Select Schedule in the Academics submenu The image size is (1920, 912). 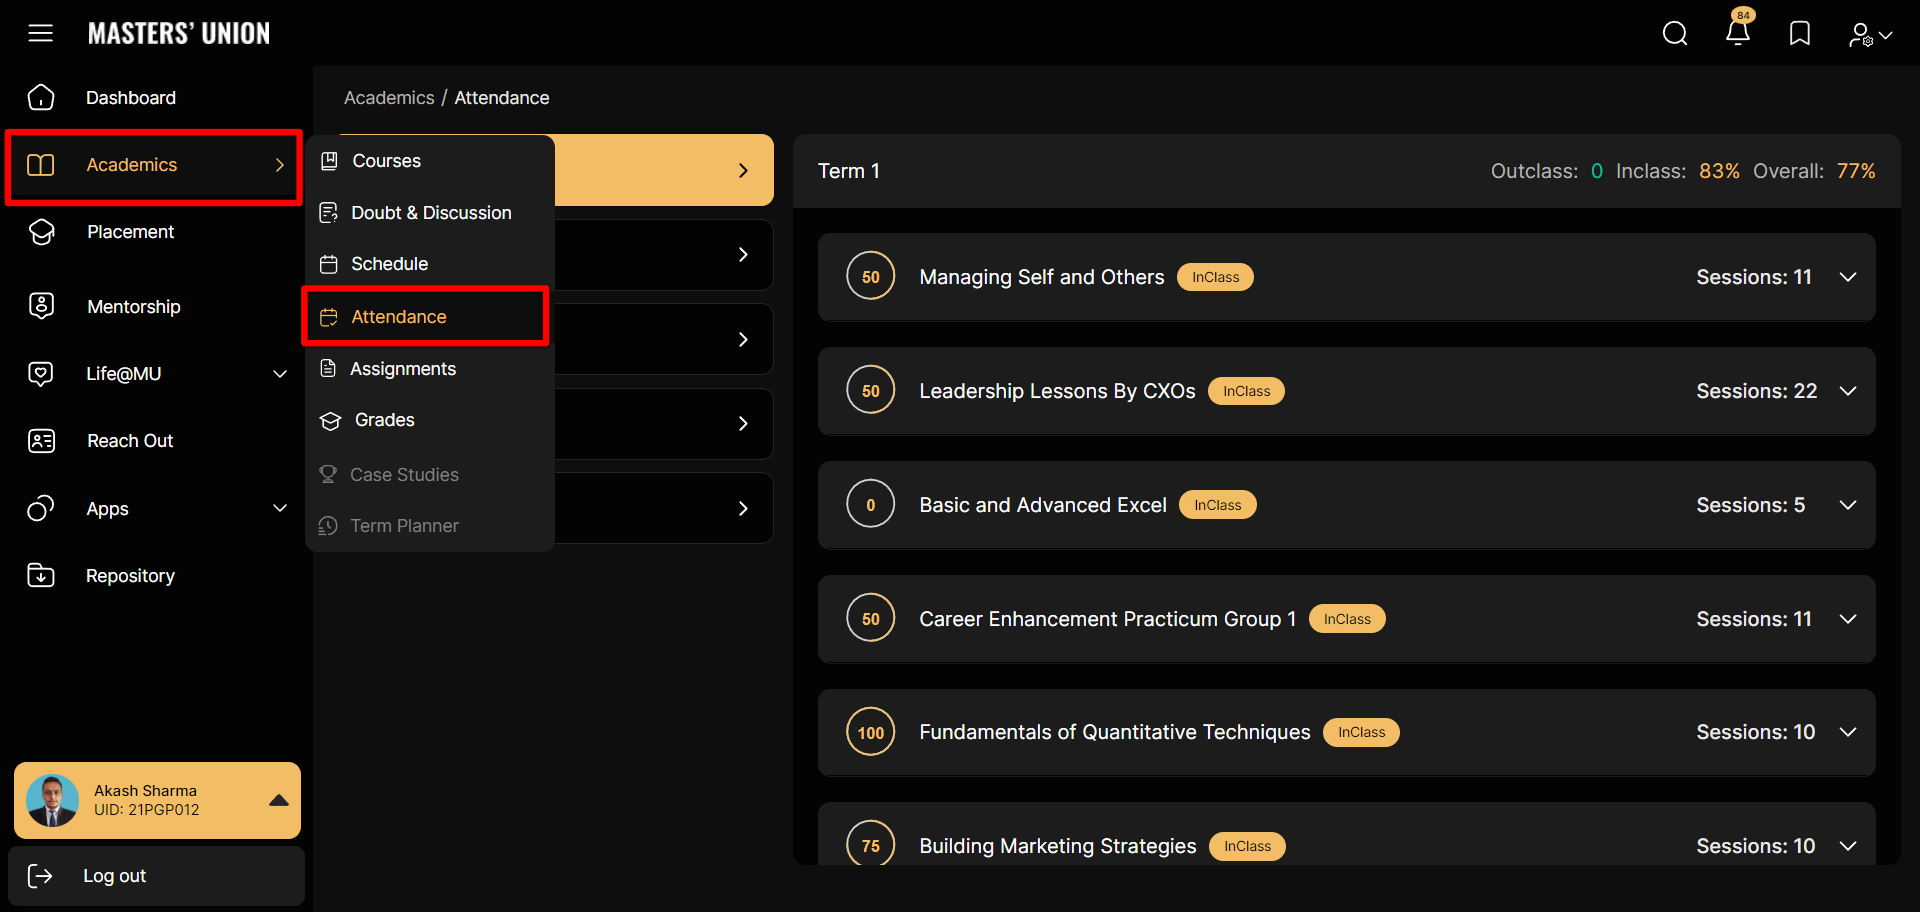tap(389, 264)
